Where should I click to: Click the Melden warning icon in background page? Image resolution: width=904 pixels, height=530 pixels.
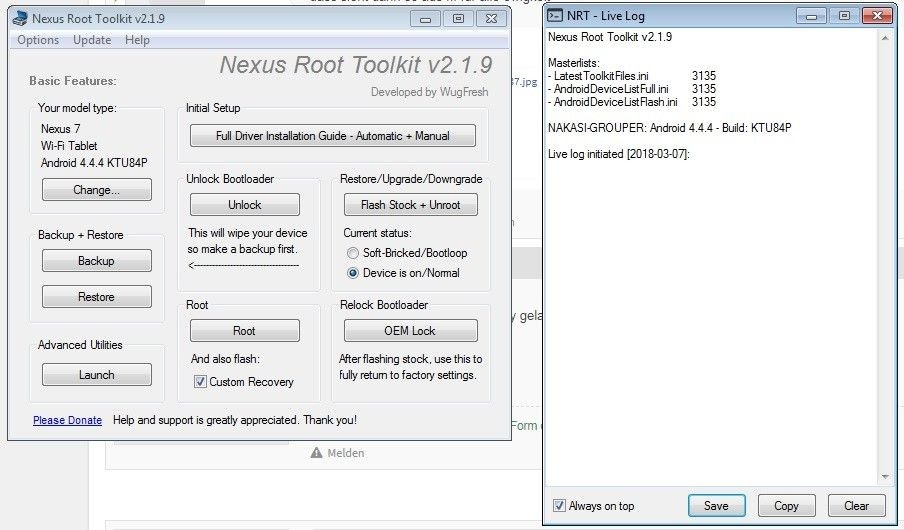click(x=316, y=453)
